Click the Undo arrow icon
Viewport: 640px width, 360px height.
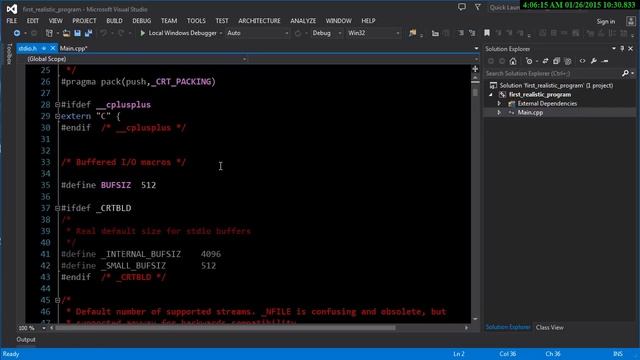(x=104, y=33)
